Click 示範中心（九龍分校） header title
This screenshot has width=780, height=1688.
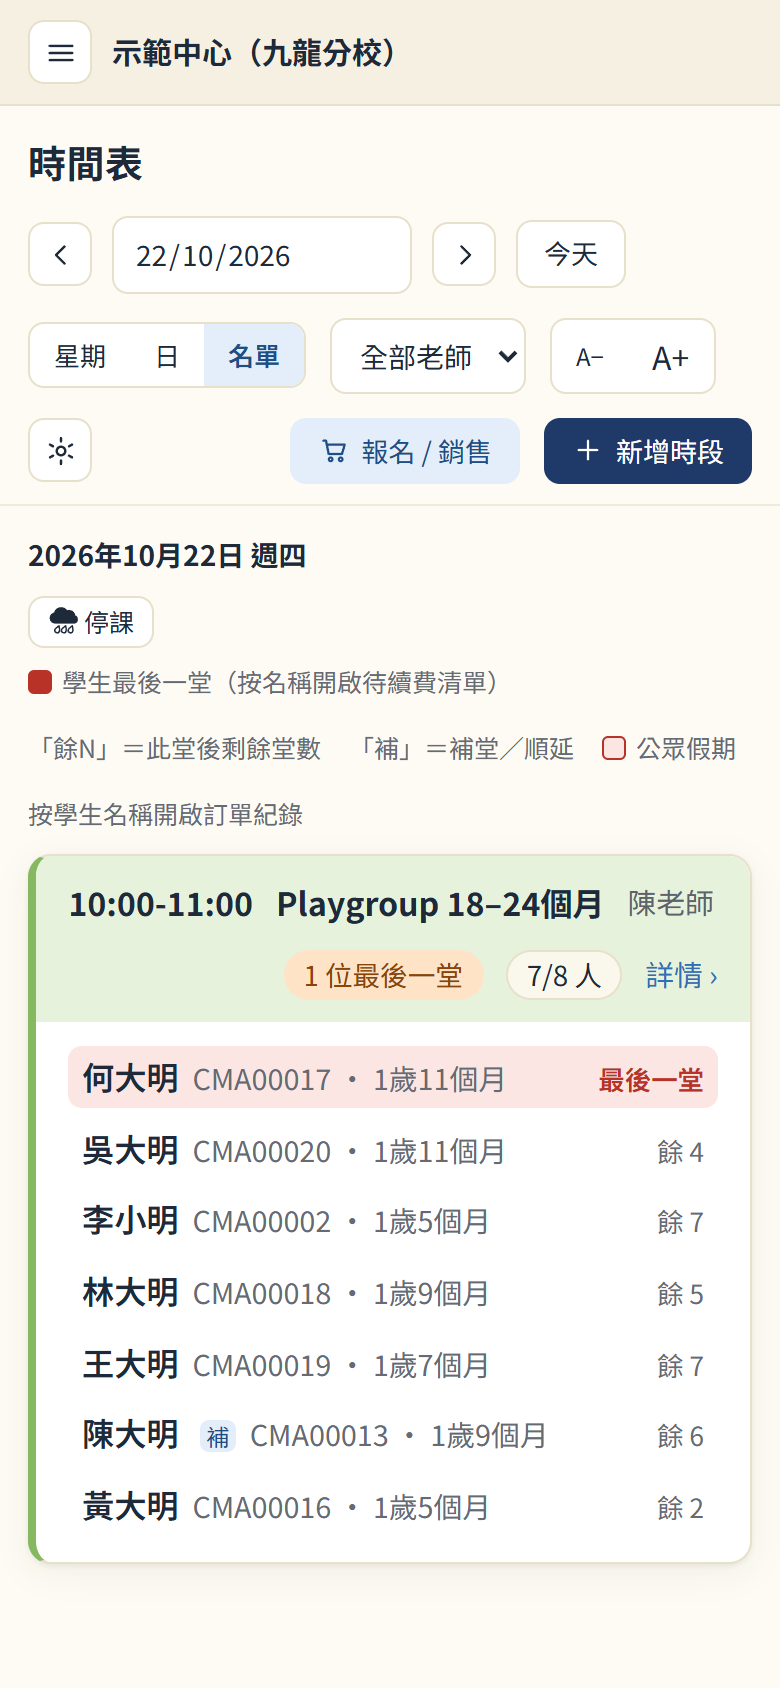click(x=256, y=53)
